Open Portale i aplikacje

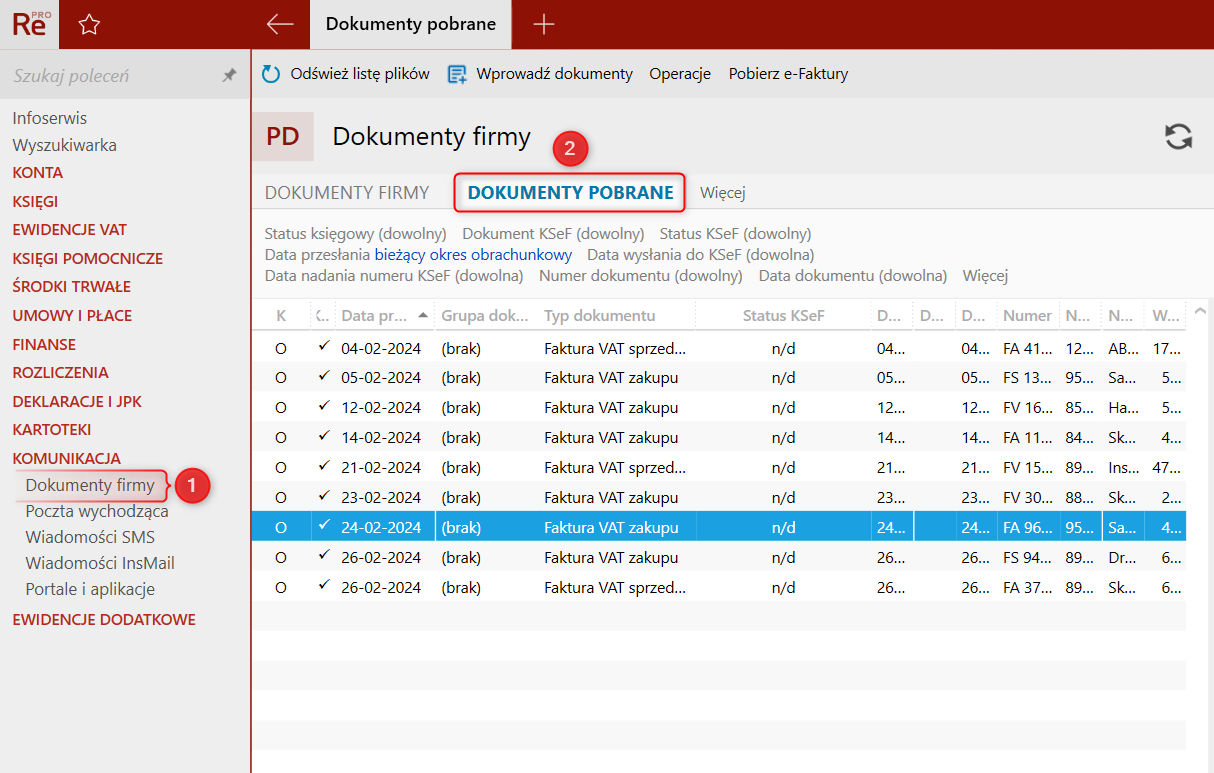[x=90, y=589]
